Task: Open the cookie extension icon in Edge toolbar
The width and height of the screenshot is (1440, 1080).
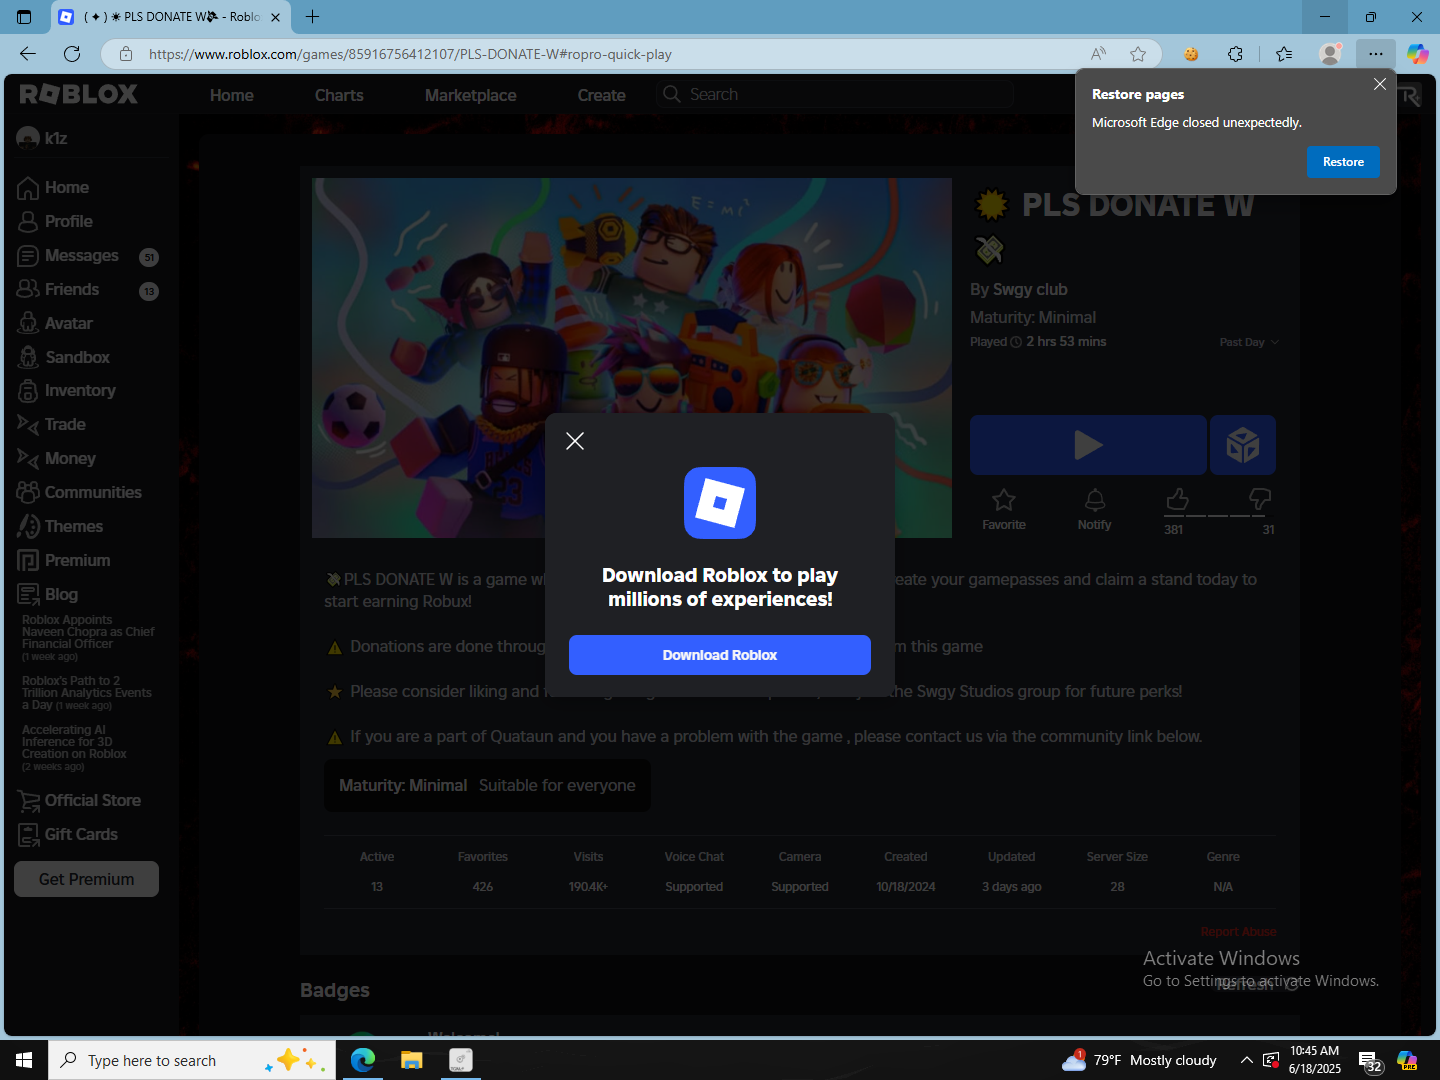Action: (1191, 54)
